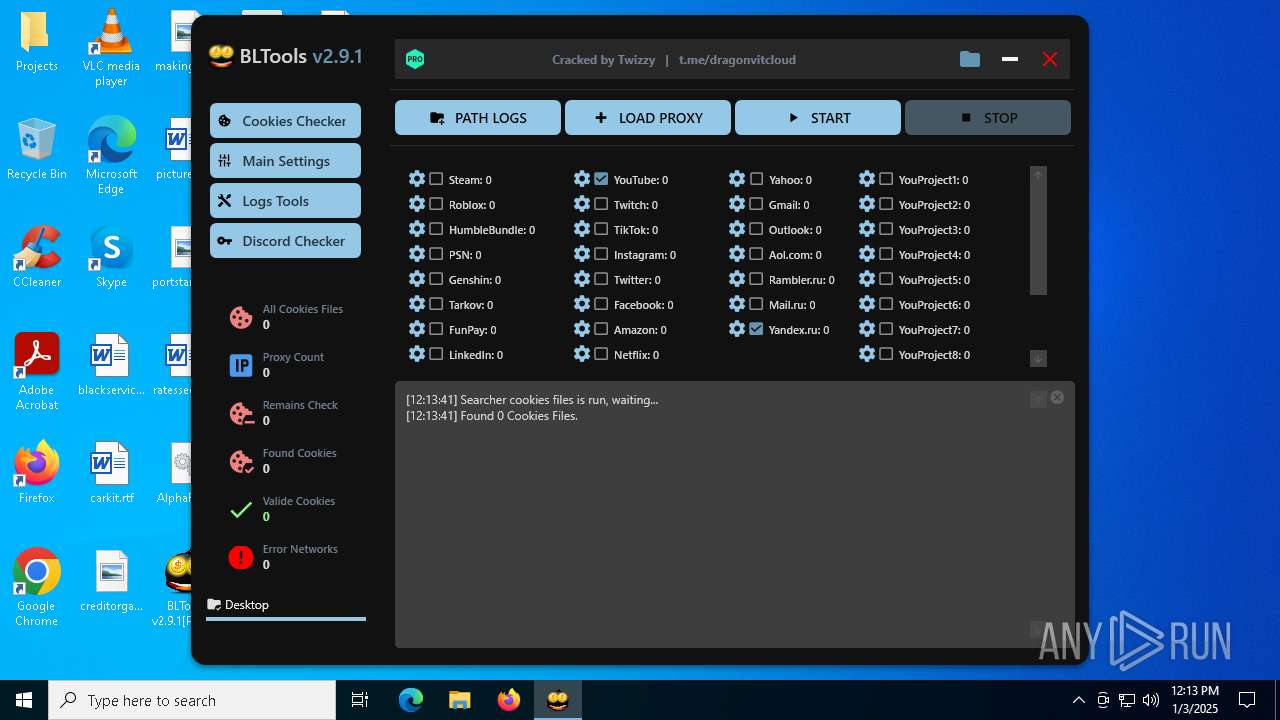Enable the FunPay checkbox
Viewport: 1280px width, 720px height.
436,329
